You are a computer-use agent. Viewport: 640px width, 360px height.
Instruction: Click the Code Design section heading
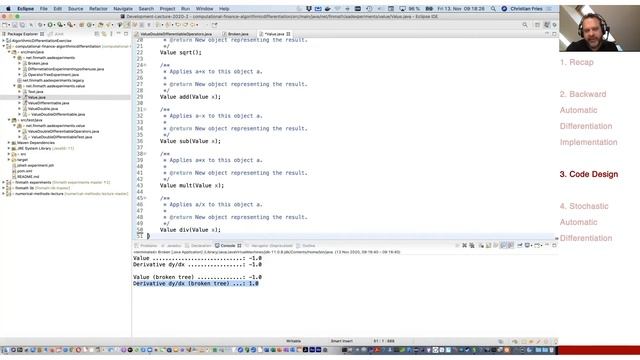[x=589, y=174]
